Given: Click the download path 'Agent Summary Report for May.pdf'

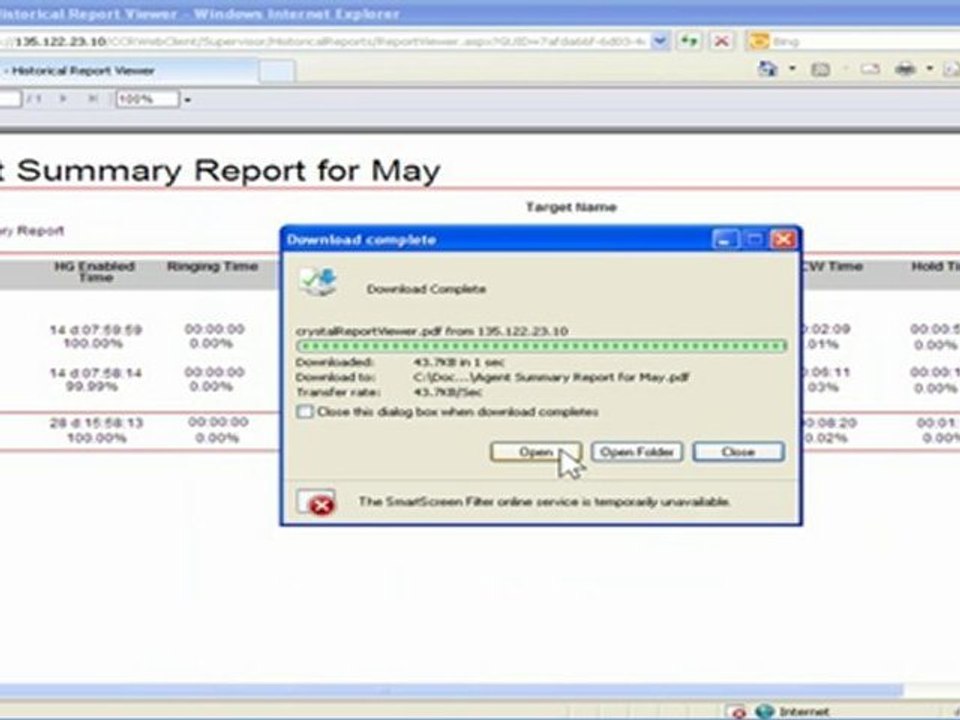Looking at the screenshot, I should 551,377.
